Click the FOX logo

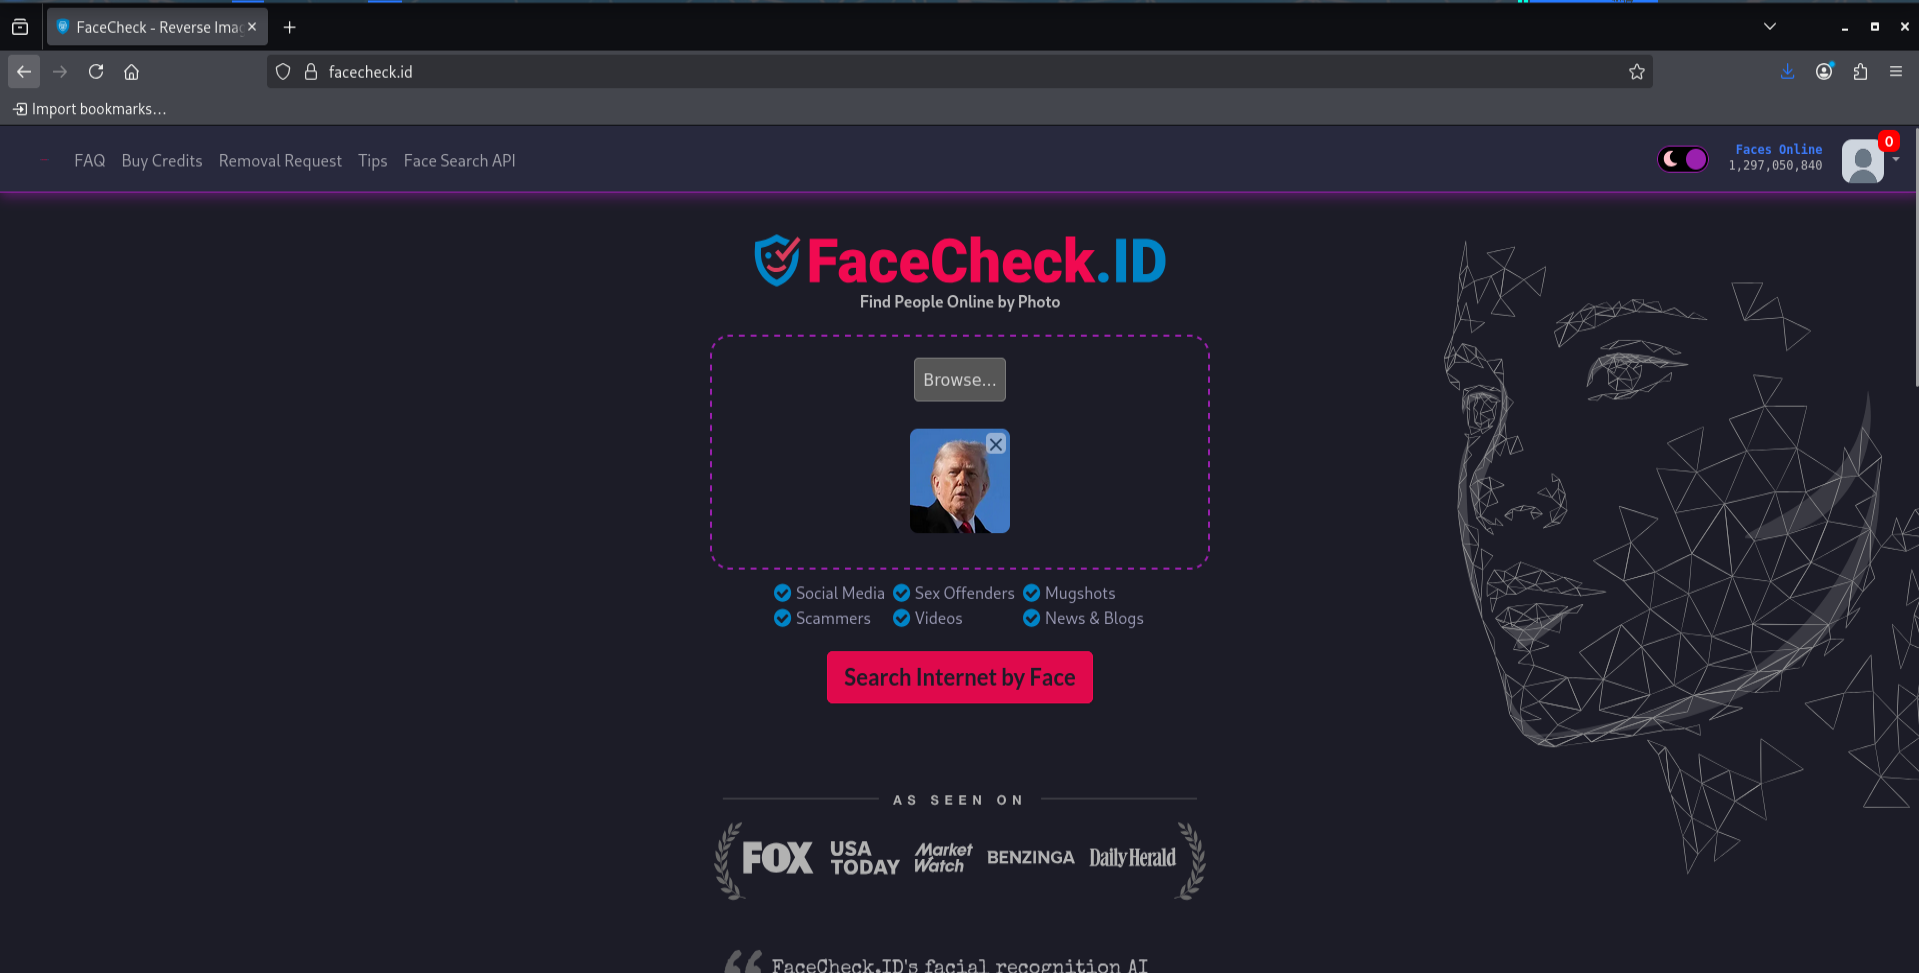click(777, 858)
